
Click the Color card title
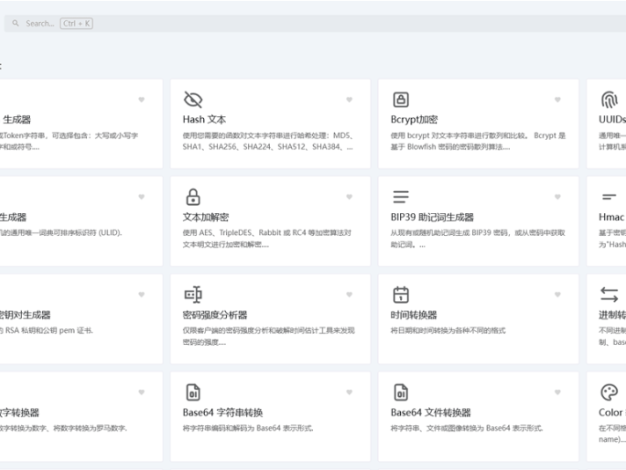coord(611,412)
